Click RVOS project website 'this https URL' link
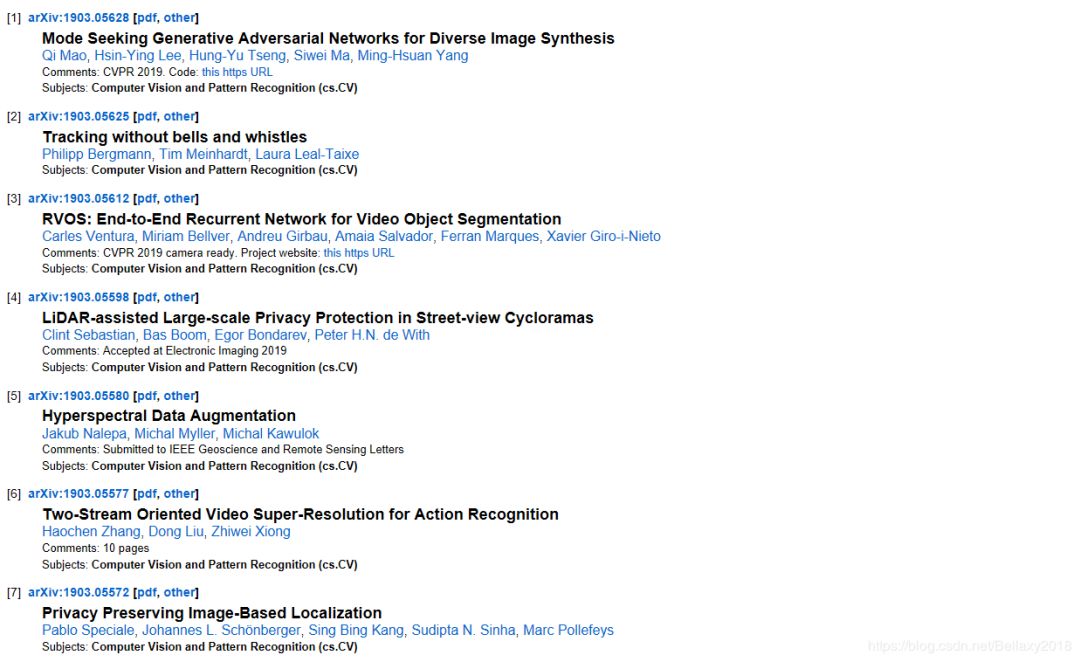Image resolution: width=1080 pixels, height=662 pixels. tap(358, 253)
